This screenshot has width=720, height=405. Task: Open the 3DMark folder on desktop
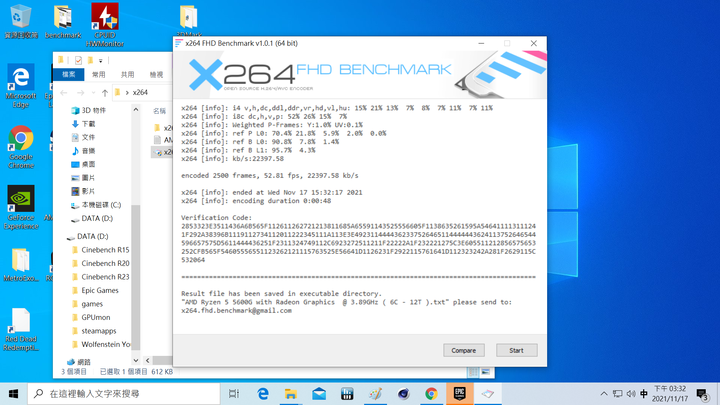pos(189,20)
